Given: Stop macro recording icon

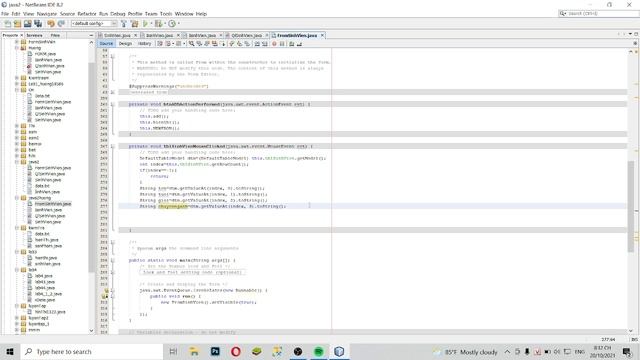Looking at the screenshot, I should coord(282,44).
